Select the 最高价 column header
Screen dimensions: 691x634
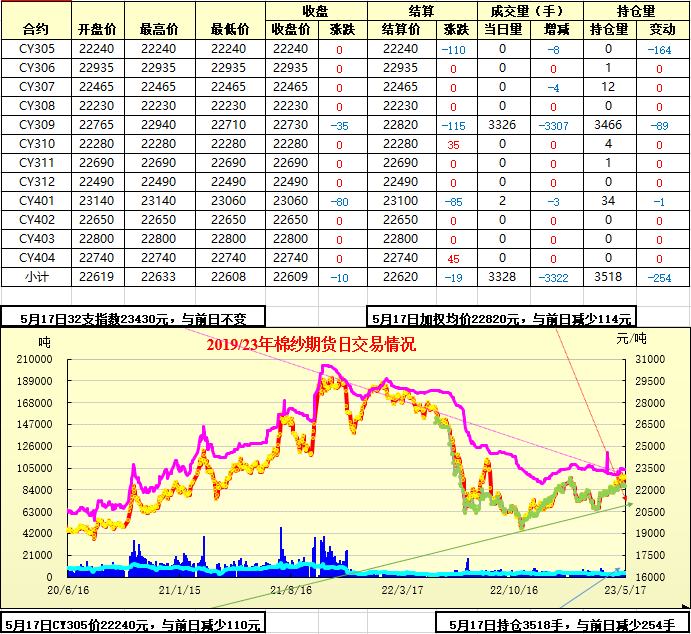160,29
